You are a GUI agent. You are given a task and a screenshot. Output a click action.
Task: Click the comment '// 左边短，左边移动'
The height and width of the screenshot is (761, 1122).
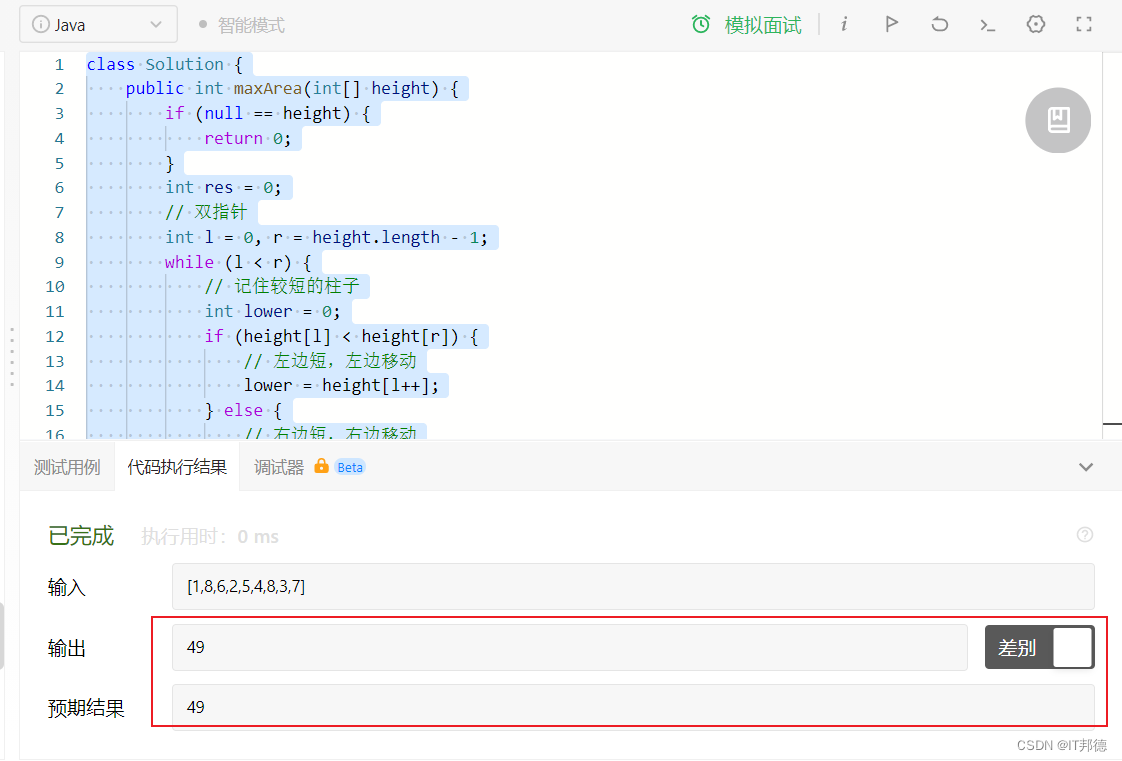[330, 360]
